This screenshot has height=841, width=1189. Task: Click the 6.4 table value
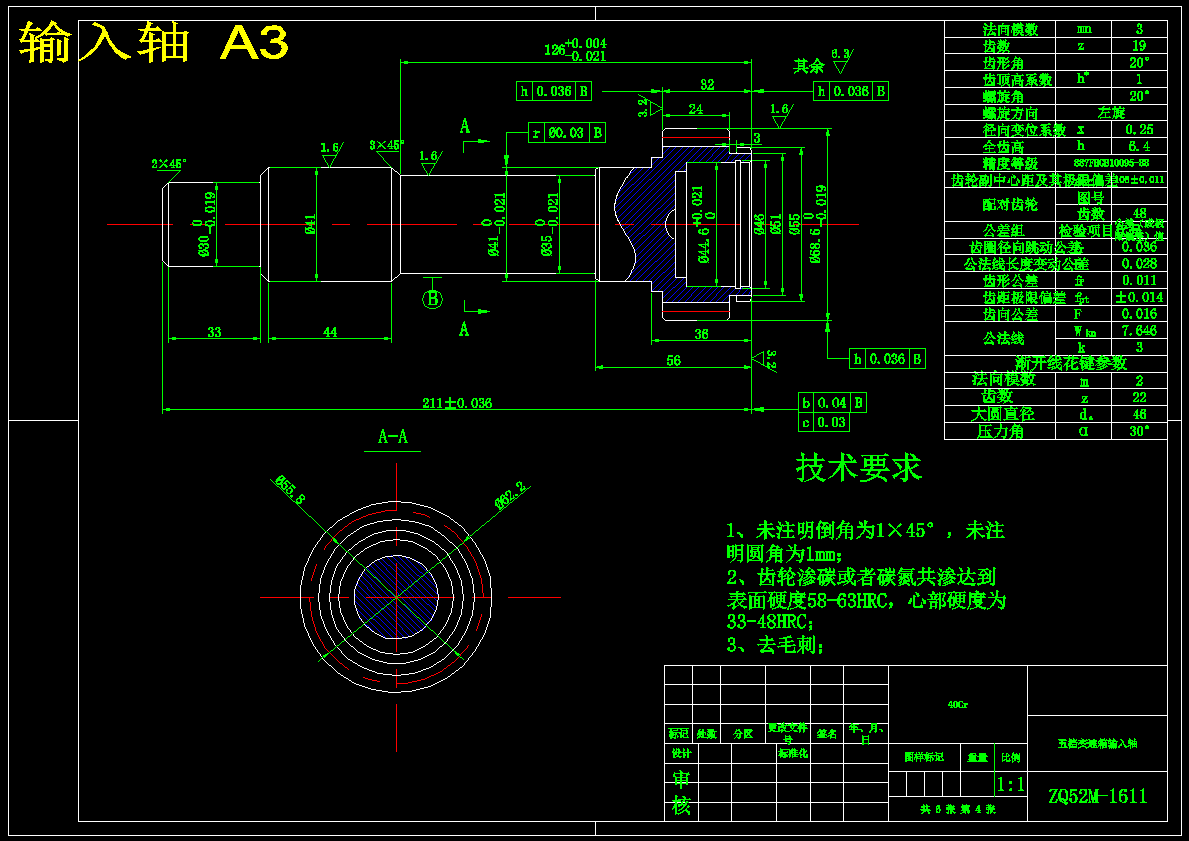click(x=1139, y=146)
